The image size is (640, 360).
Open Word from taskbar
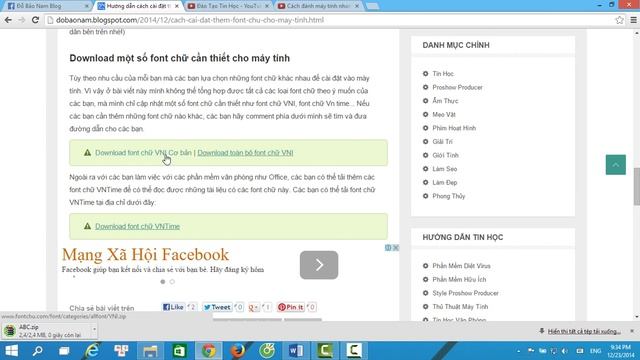coord(296,351)
